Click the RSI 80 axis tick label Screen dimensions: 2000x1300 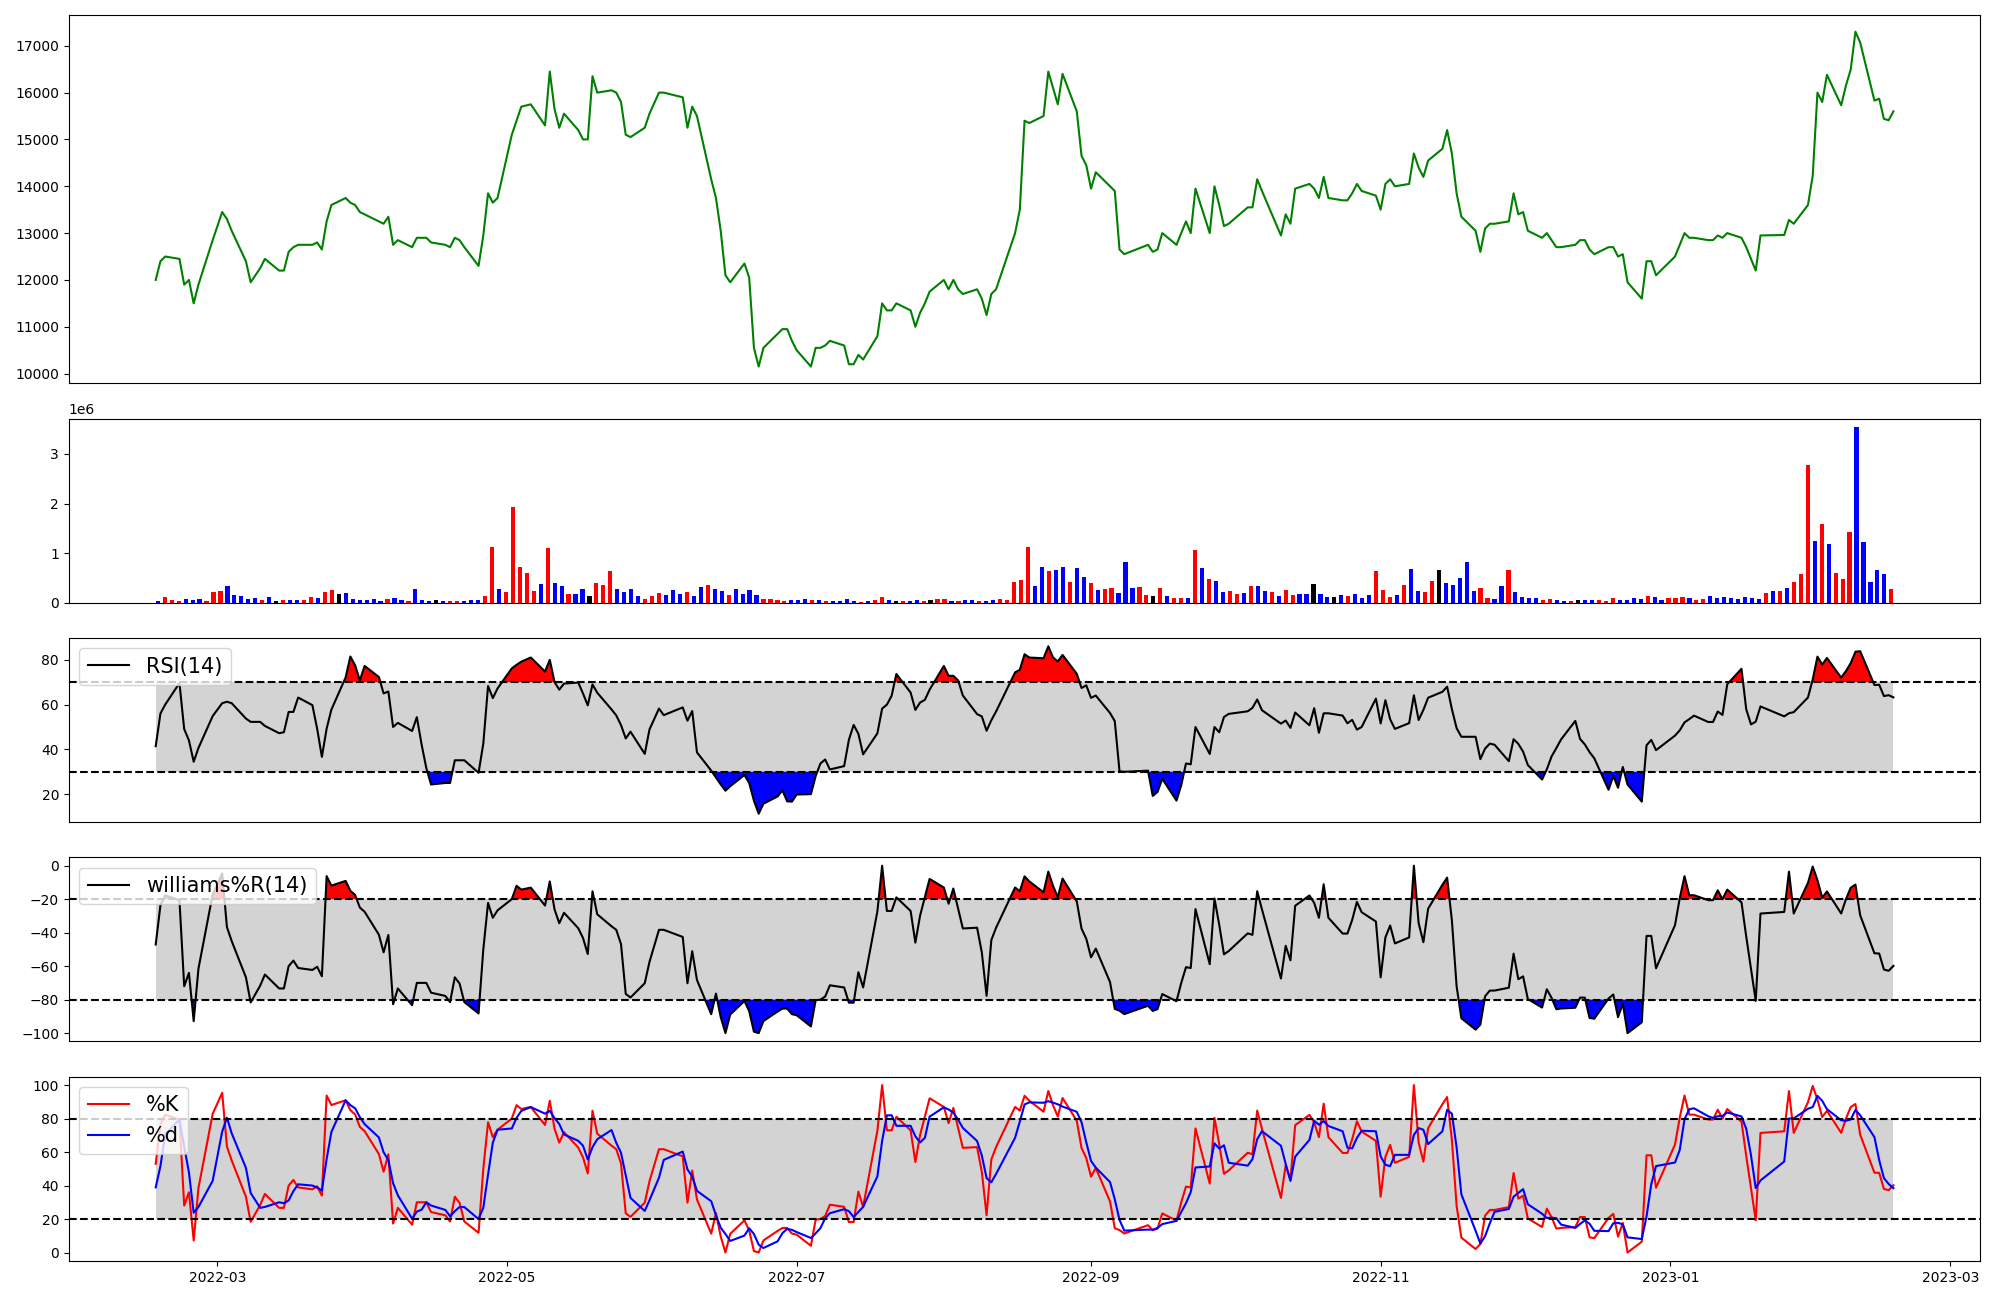[49, 660]
